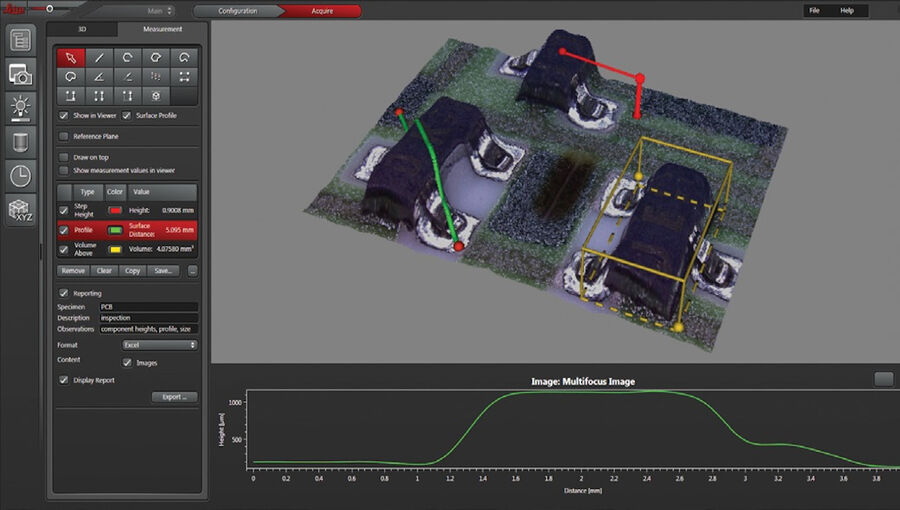The image size is (900, 510).
Task: Switch to the 3D tab
Action: (x=82, y=29)
